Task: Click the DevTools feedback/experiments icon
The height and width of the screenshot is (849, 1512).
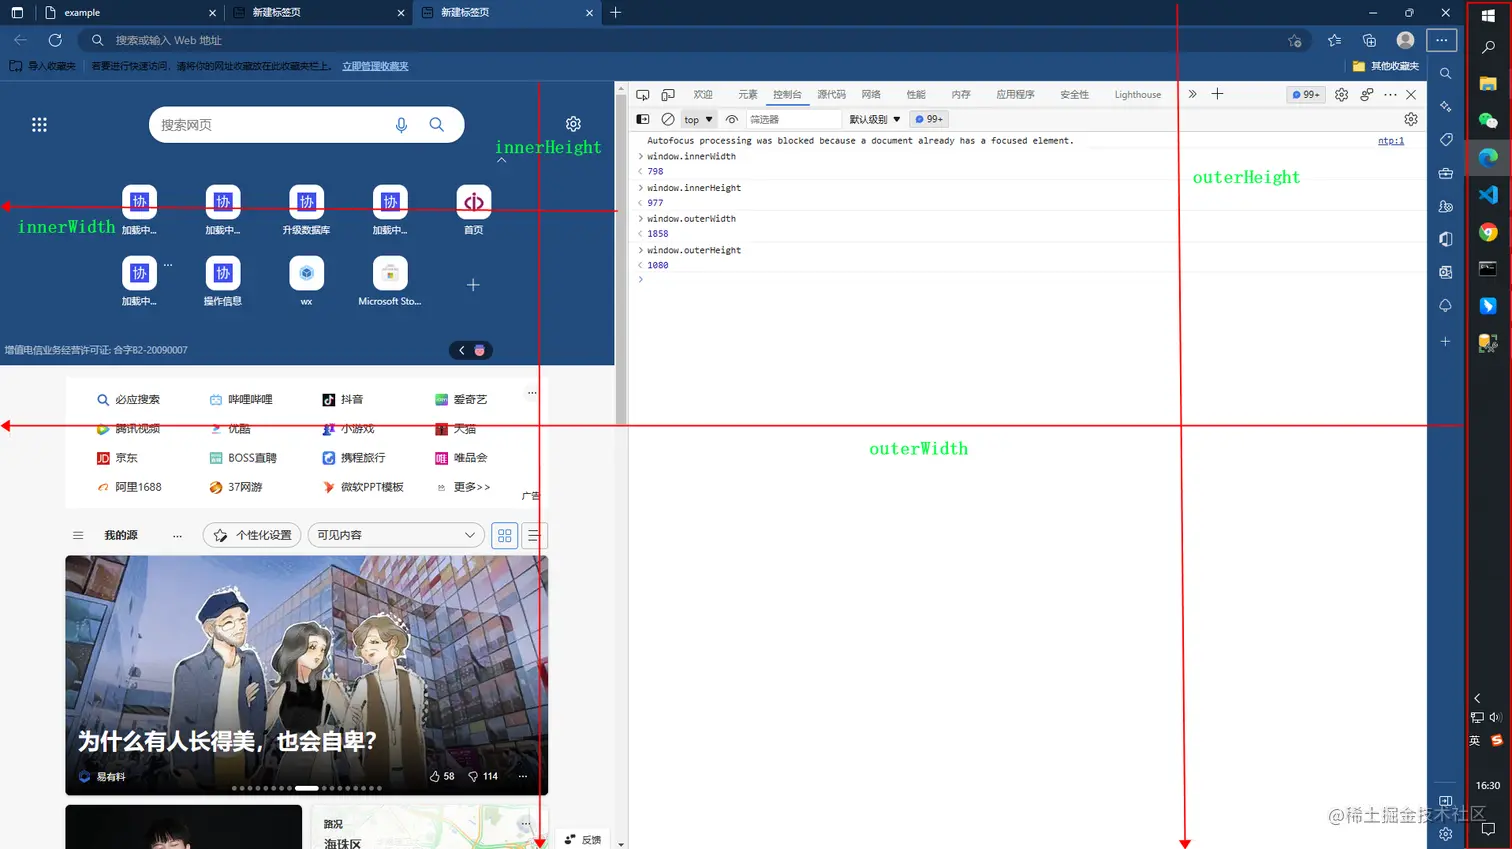Action: (1366, 94)
